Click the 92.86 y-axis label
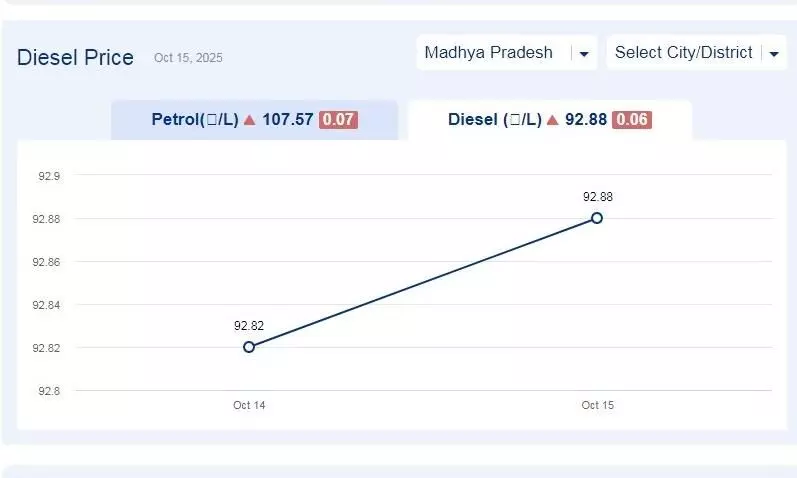Viewport: 797px width, 478px height. click(x=47, y=262)
